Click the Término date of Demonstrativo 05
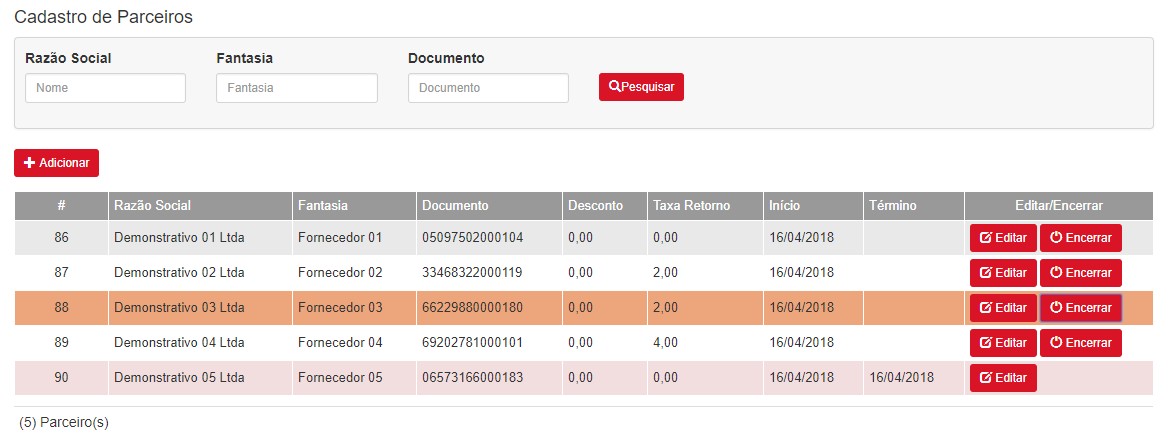Viewport: 1174px width, 439px height. (x=901, y=378)
